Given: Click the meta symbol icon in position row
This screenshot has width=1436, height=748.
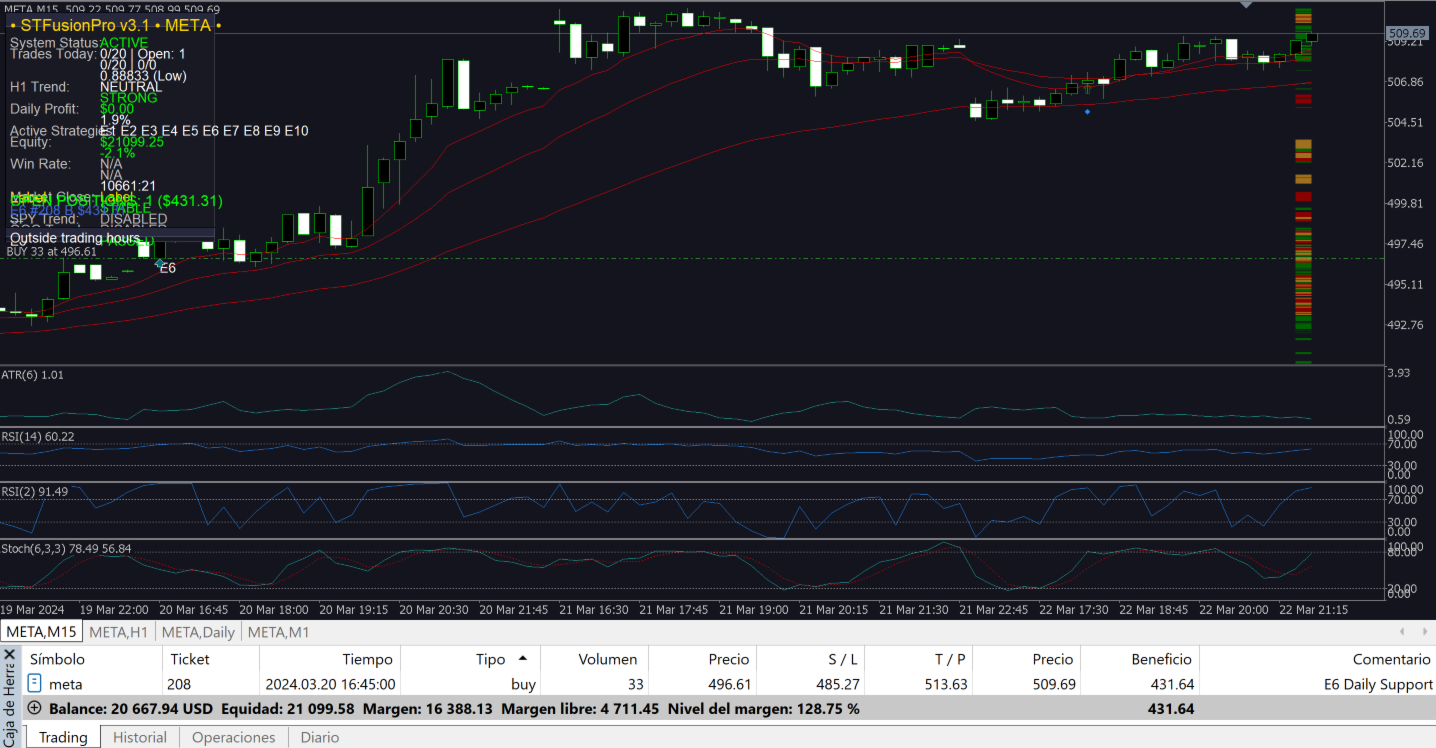Looking at the screenshot, I should click(34, 684).
